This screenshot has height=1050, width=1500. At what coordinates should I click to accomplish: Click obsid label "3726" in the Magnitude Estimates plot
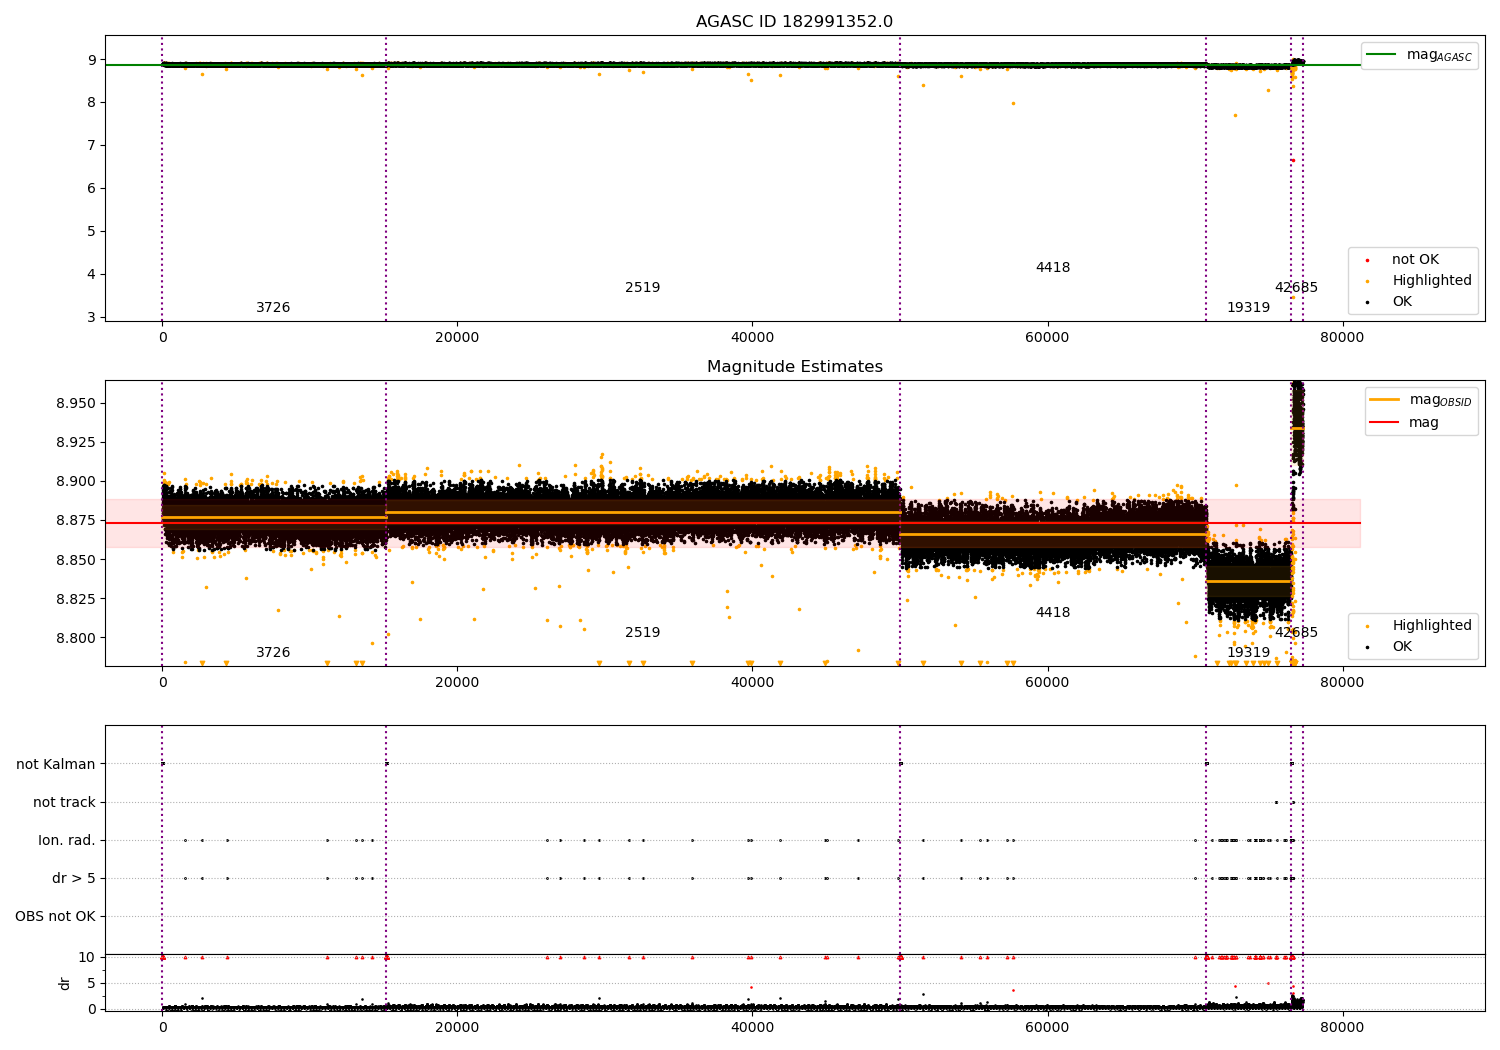coord(273,653)
